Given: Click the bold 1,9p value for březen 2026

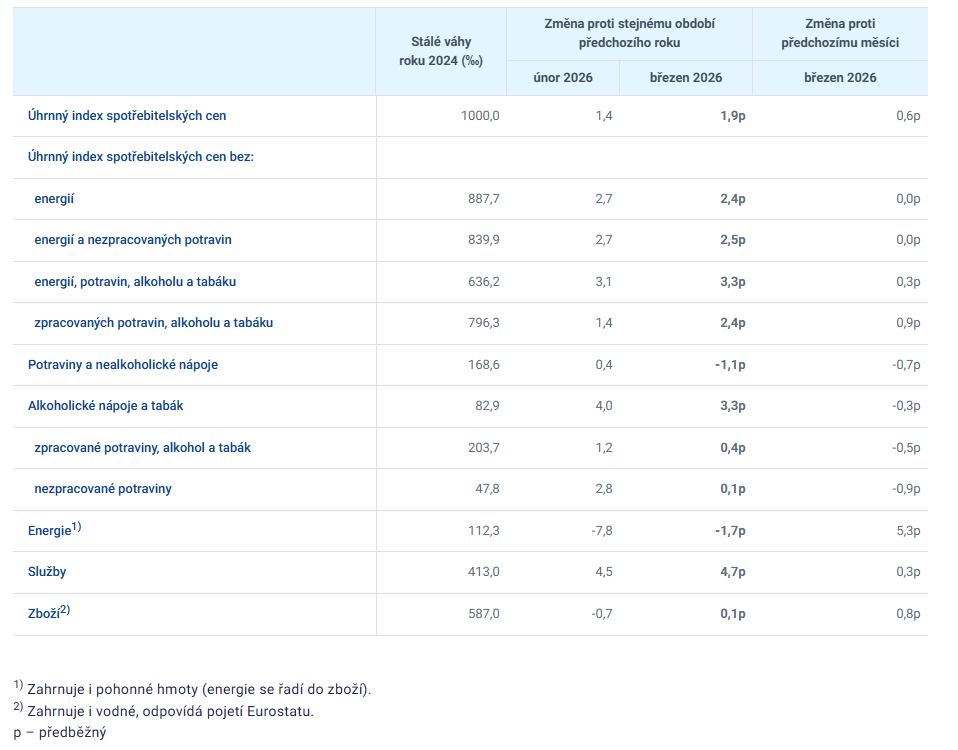Looking at the screenshot, I should pos(733,116).
